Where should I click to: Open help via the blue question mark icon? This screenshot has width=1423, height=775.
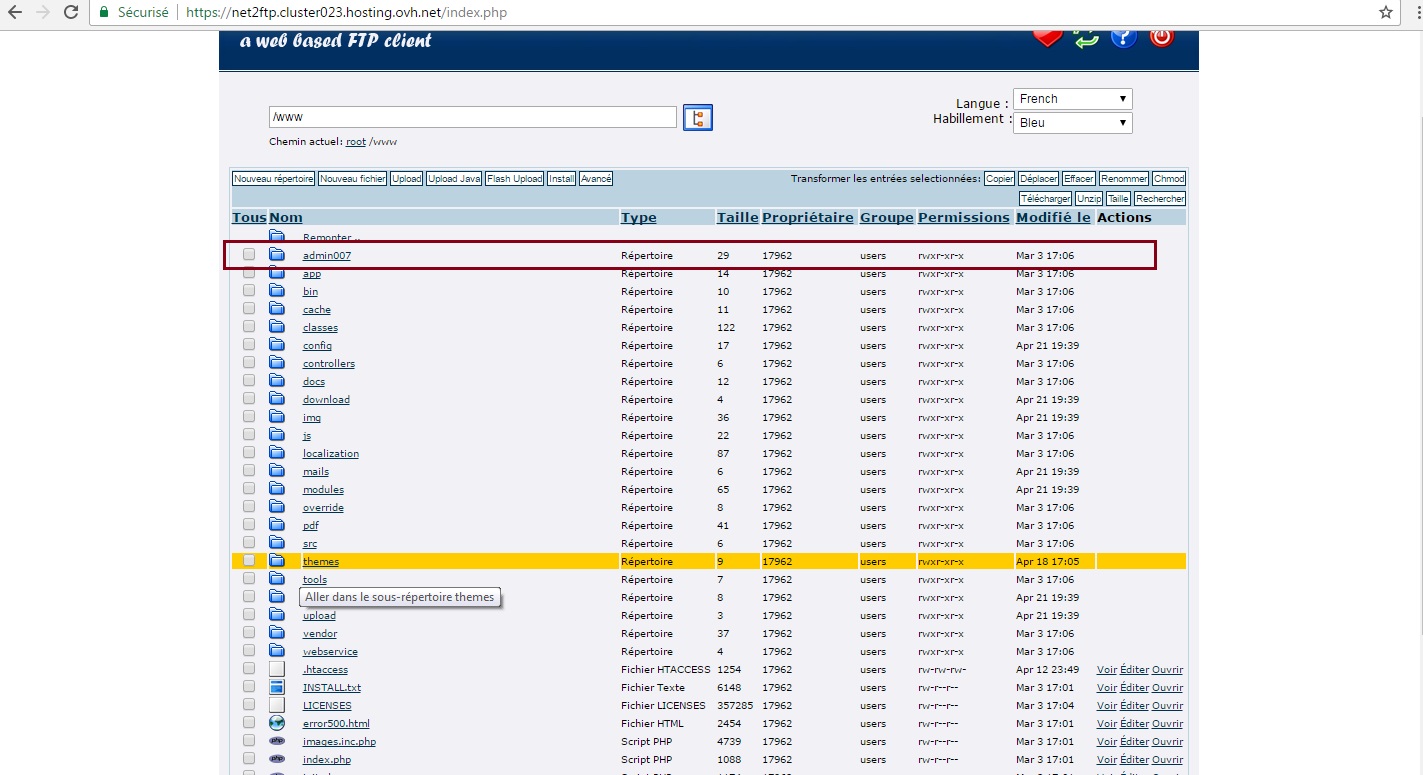click(1123, 38)
